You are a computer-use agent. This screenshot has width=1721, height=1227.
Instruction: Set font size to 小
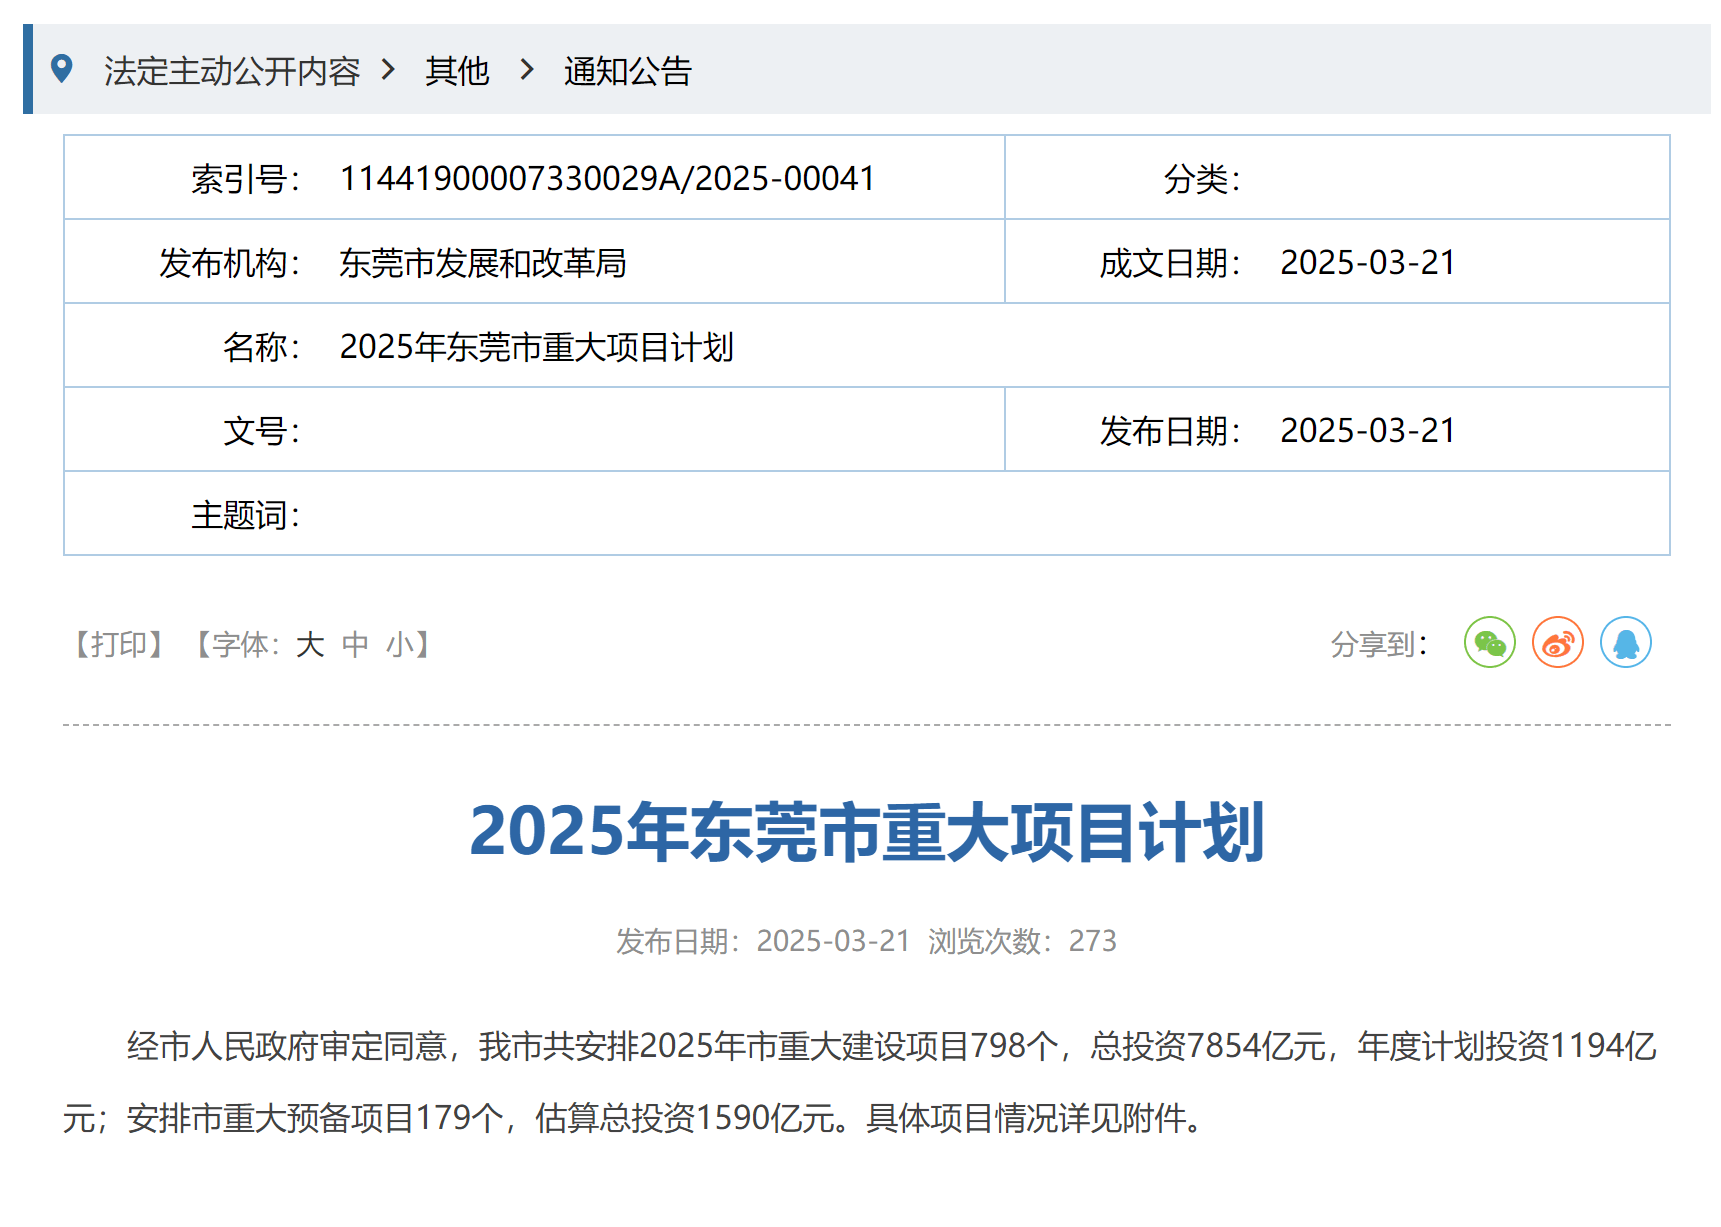(400, 644)
